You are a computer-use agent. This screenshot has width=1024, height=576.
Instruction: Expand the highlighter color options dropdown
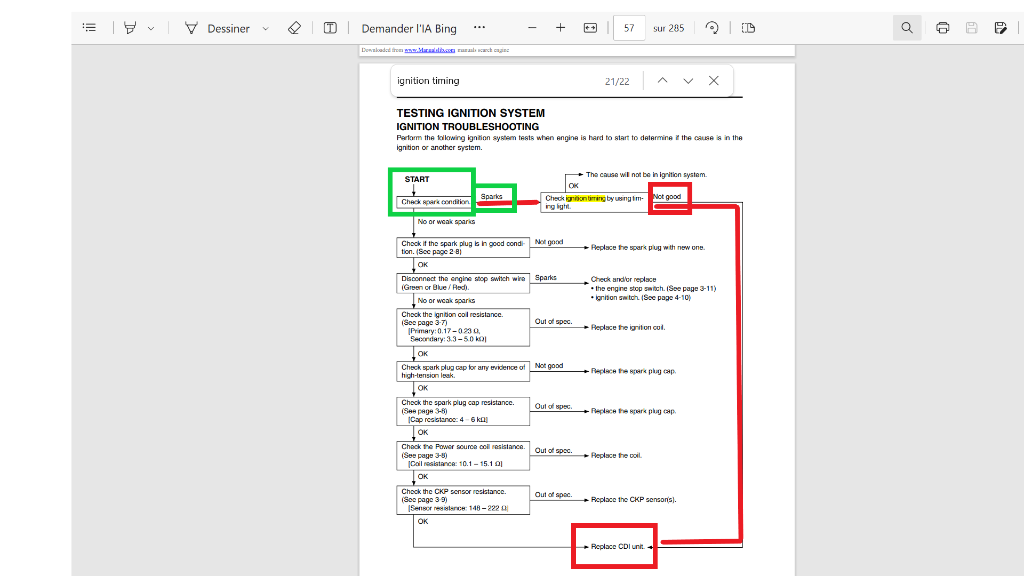(151, 28)
